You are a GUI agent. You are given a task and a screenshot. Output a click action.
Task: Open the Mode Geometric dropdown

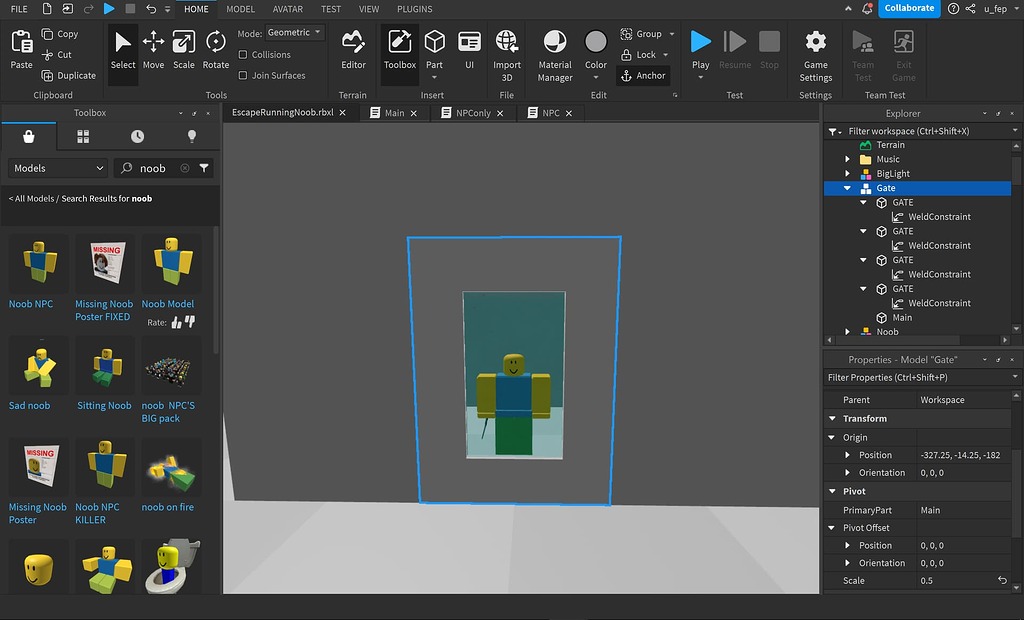click(295, 33)
